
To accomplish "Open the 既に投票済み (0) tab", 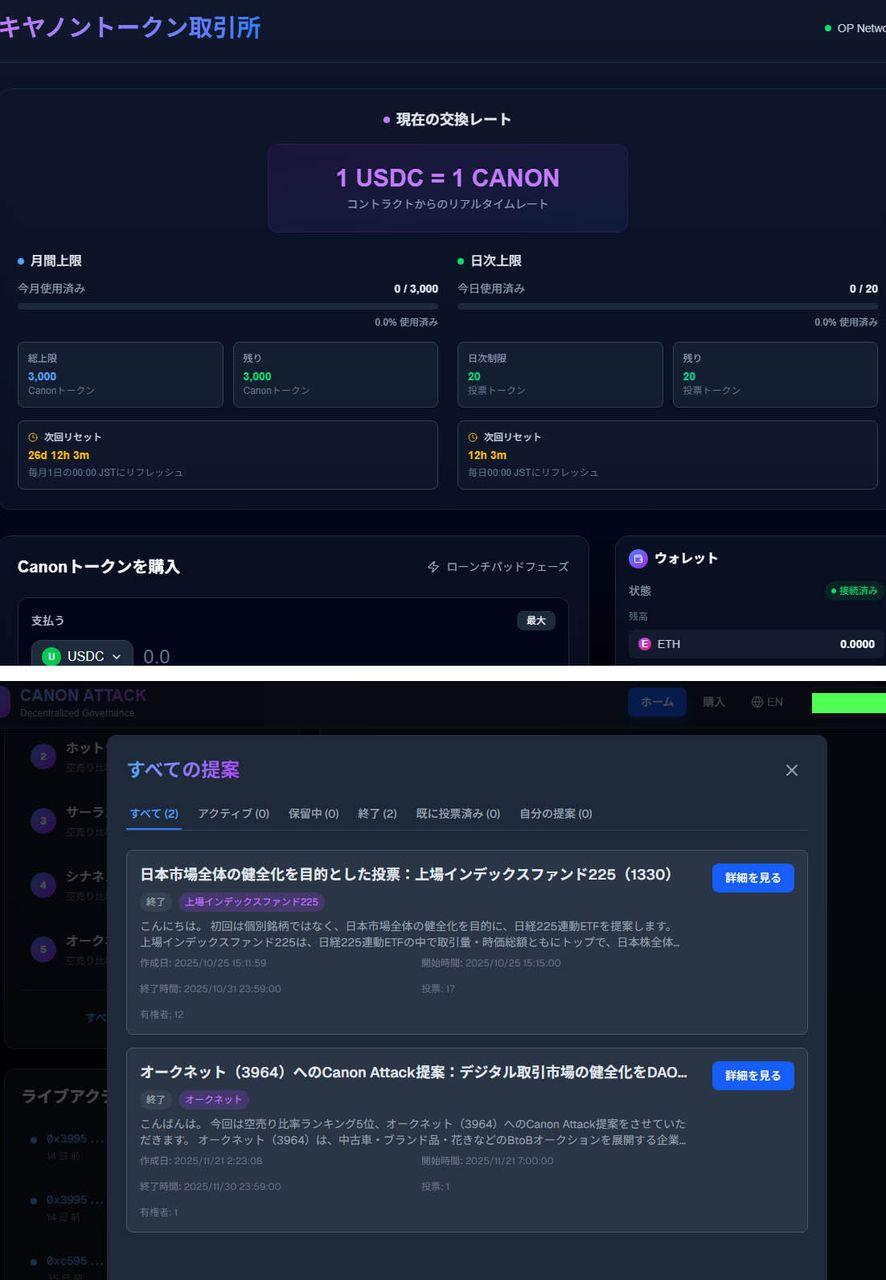I will (458, 814).
